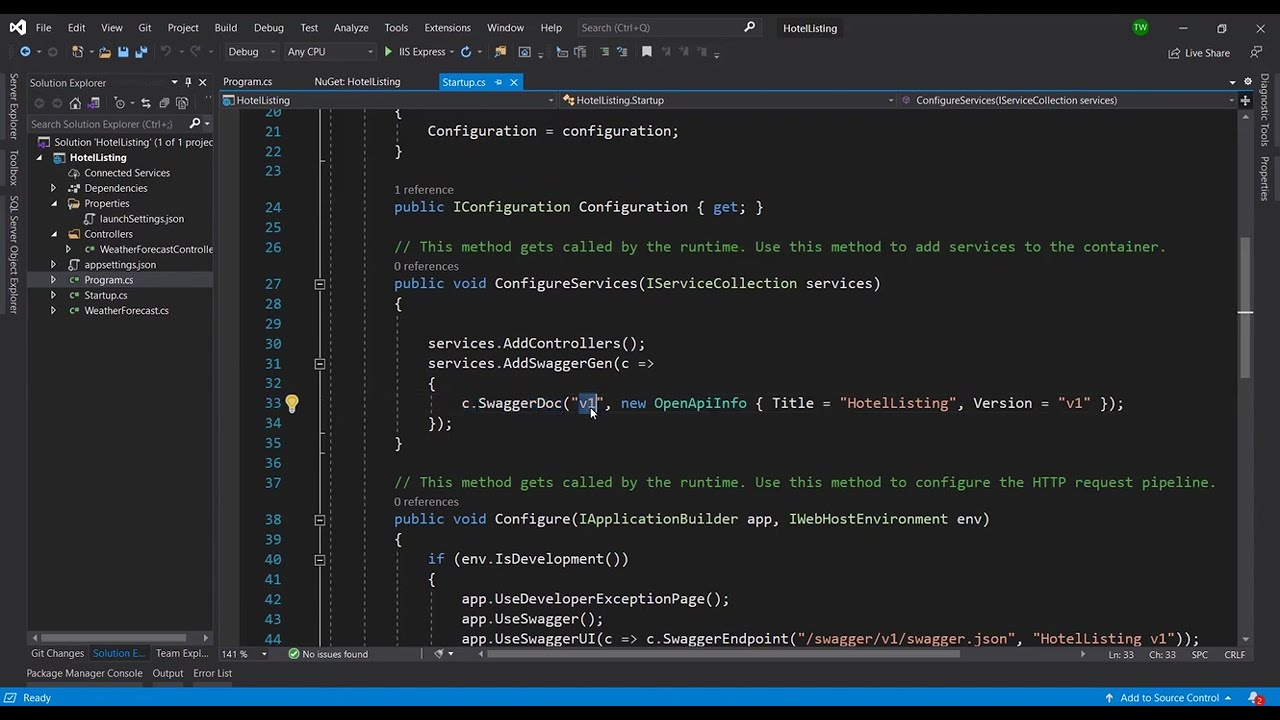Toggle pin on Startup.cs tab
The width and height of the screenshot is (1280, 720).
click(x=498, y=82)
